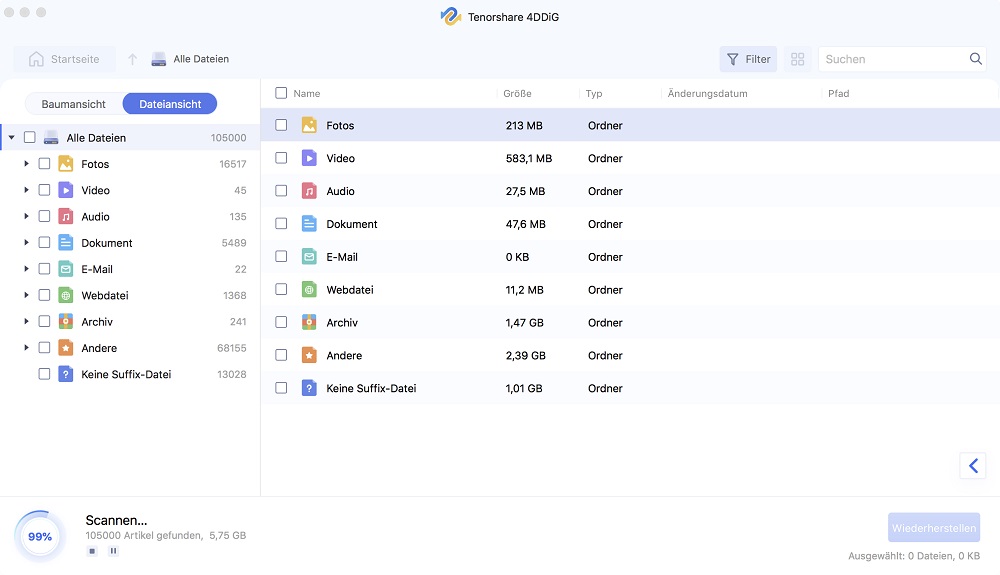Sort by the Typ column header
Screen dimensions: 1000x575
point(594,94)
